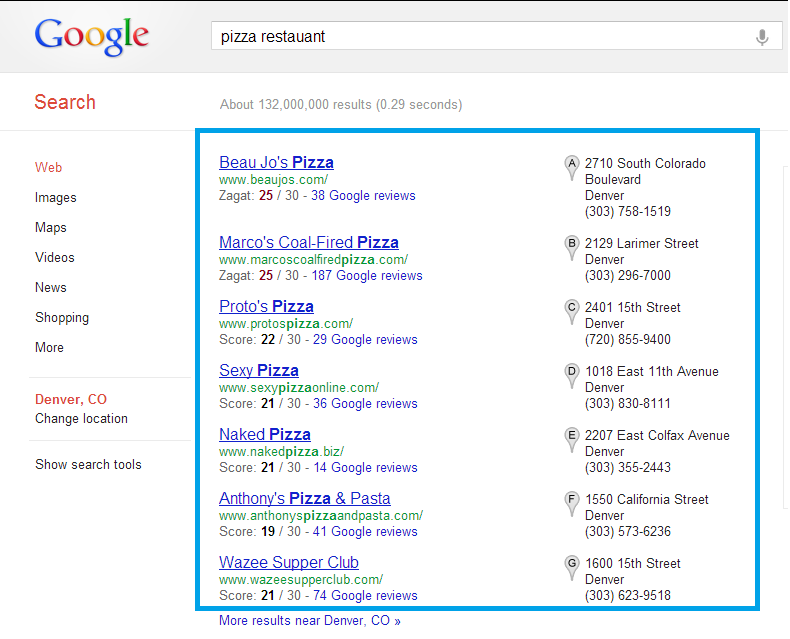Open the Naked Pizza result
This screenshot has height=639, width=790.
coord(265,434)
